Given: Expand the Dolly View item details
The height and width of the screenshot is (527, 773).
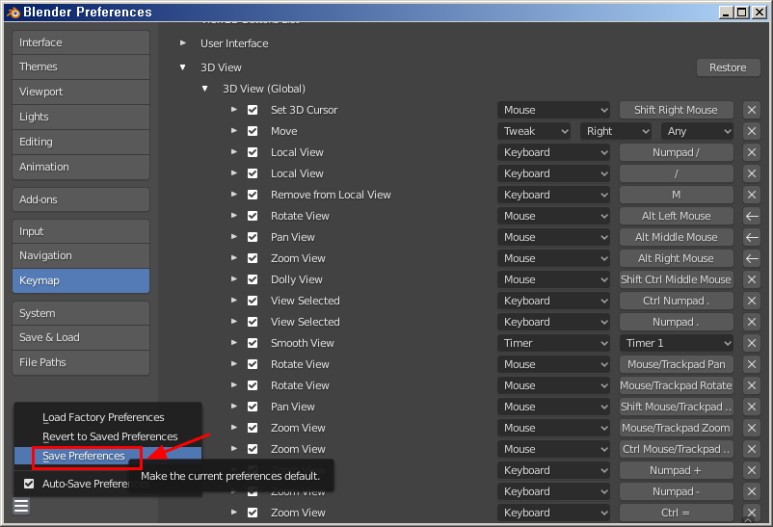Looking at the screenshot, I should (234, 279).
